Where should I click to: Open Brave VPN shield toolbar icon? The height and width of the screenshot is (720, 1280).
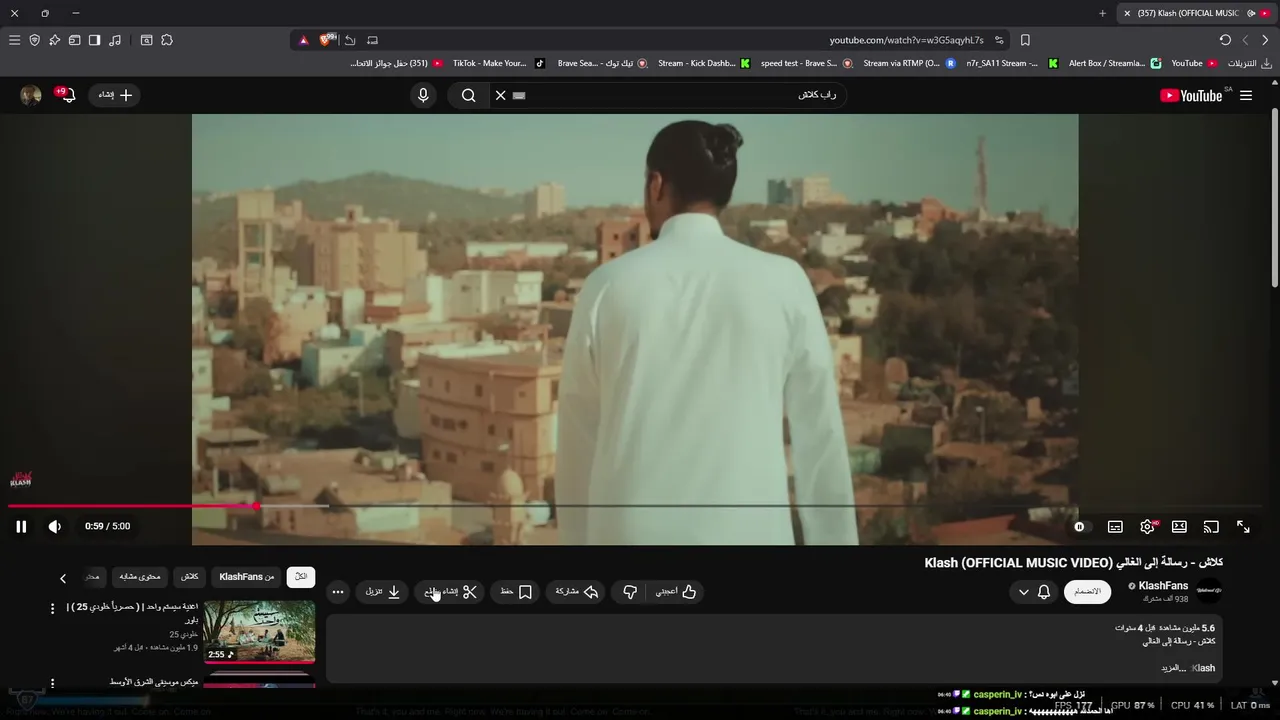[x=35, y=40]
